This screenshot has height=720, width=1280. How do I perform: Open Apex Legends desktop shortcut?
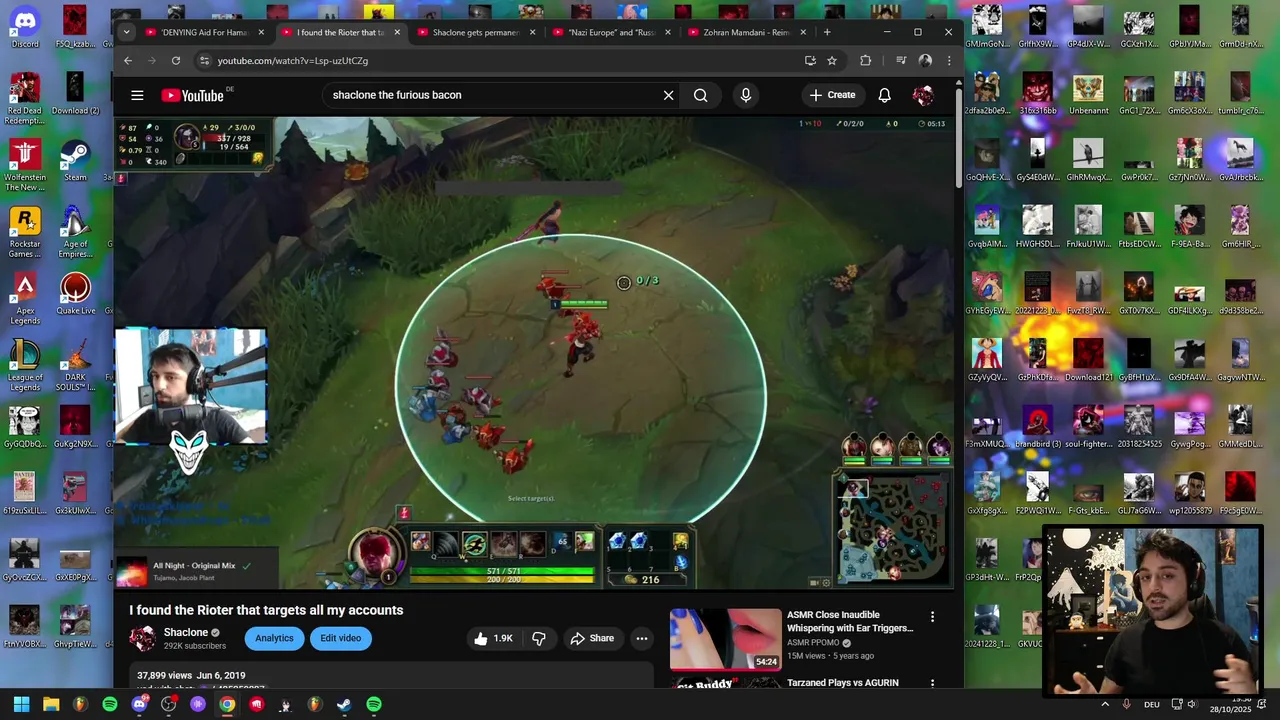coord(25,300)
